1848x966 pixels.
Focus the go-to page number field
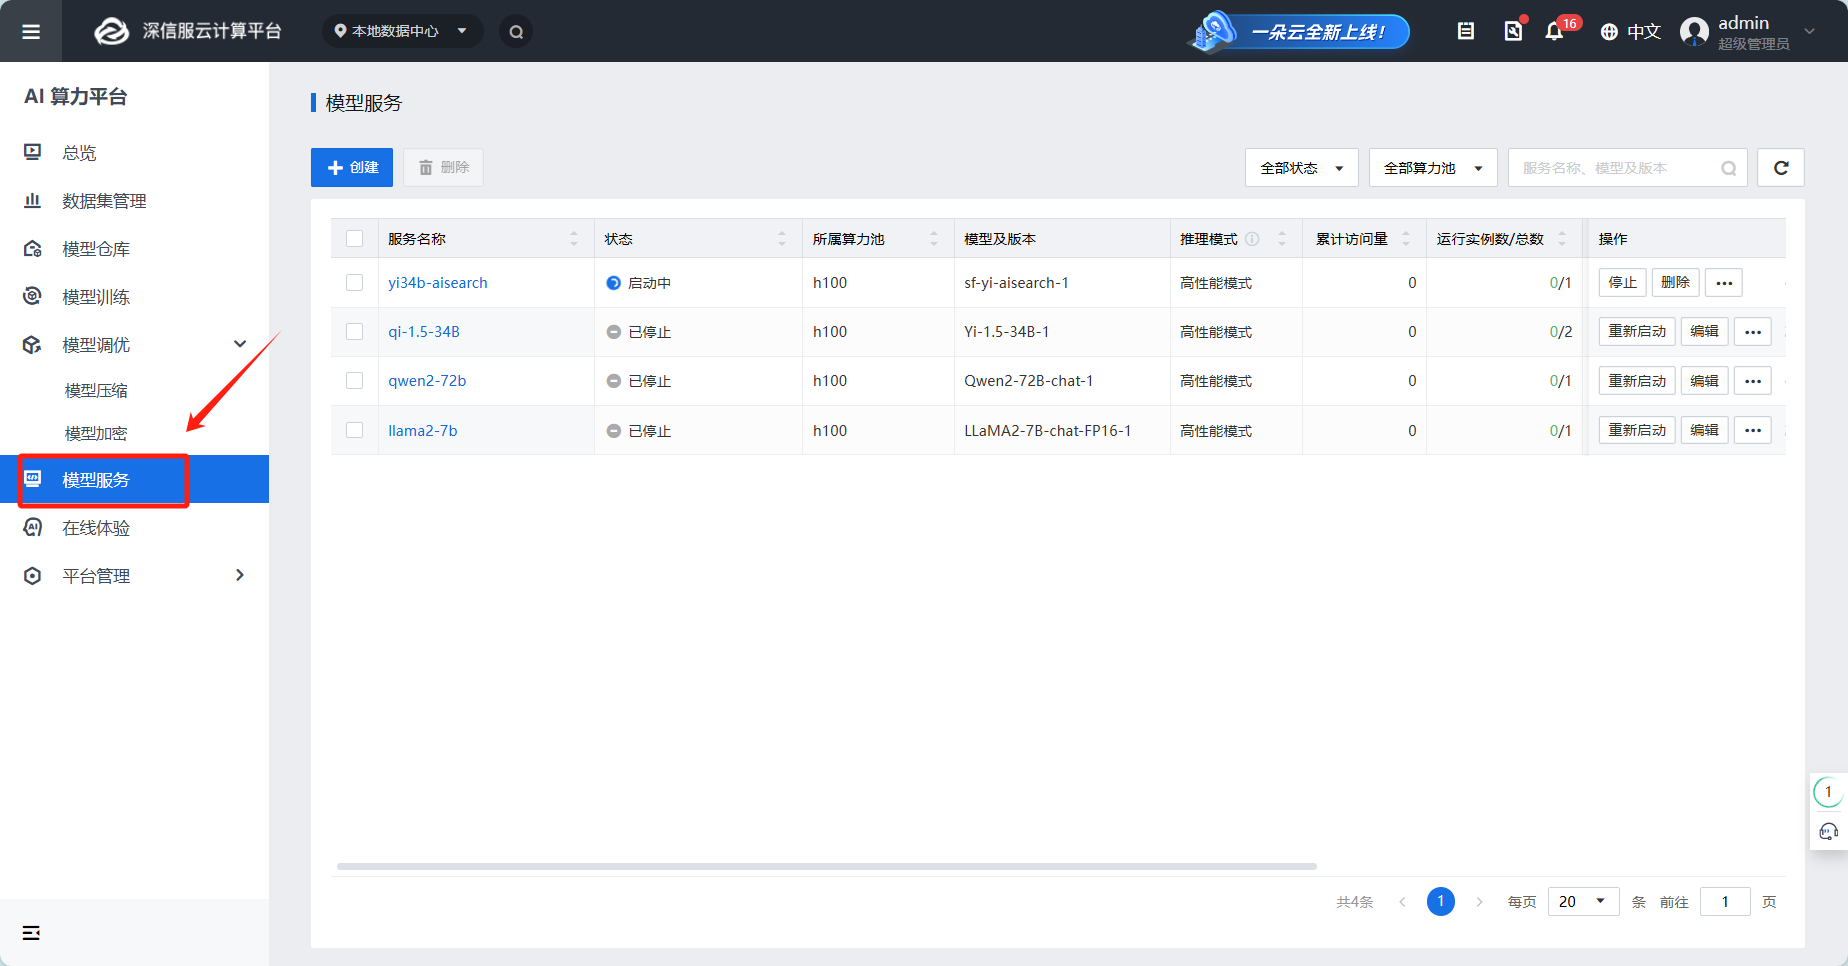tap(1725, 901)
